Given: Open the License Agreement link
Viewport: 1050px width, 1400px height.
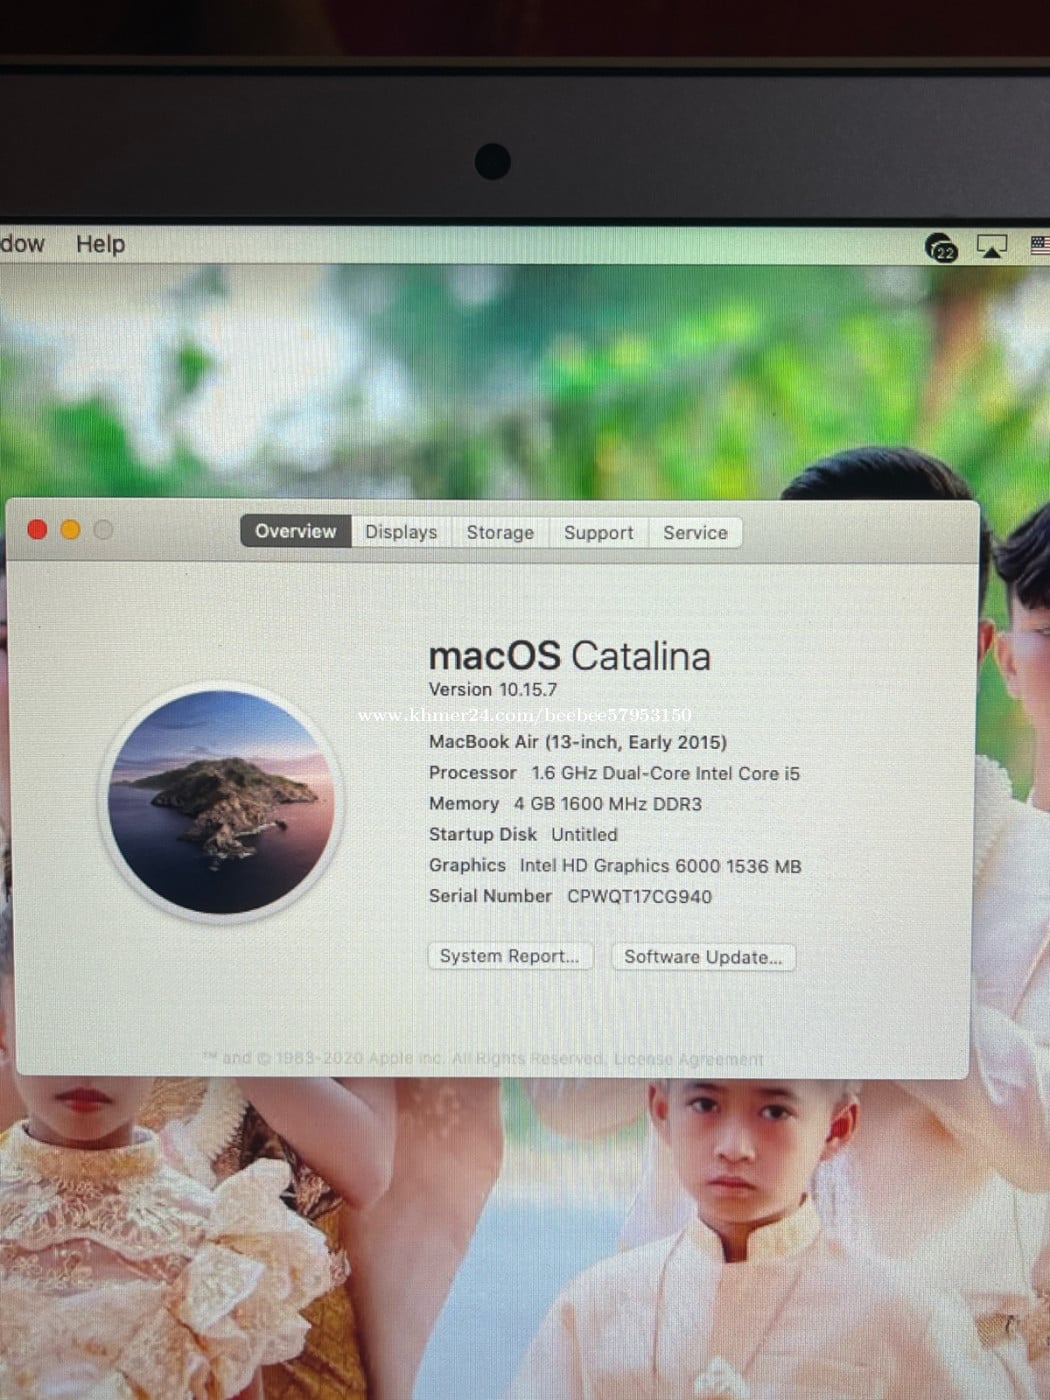Looking at the screenshot, I should [689, 1059].
